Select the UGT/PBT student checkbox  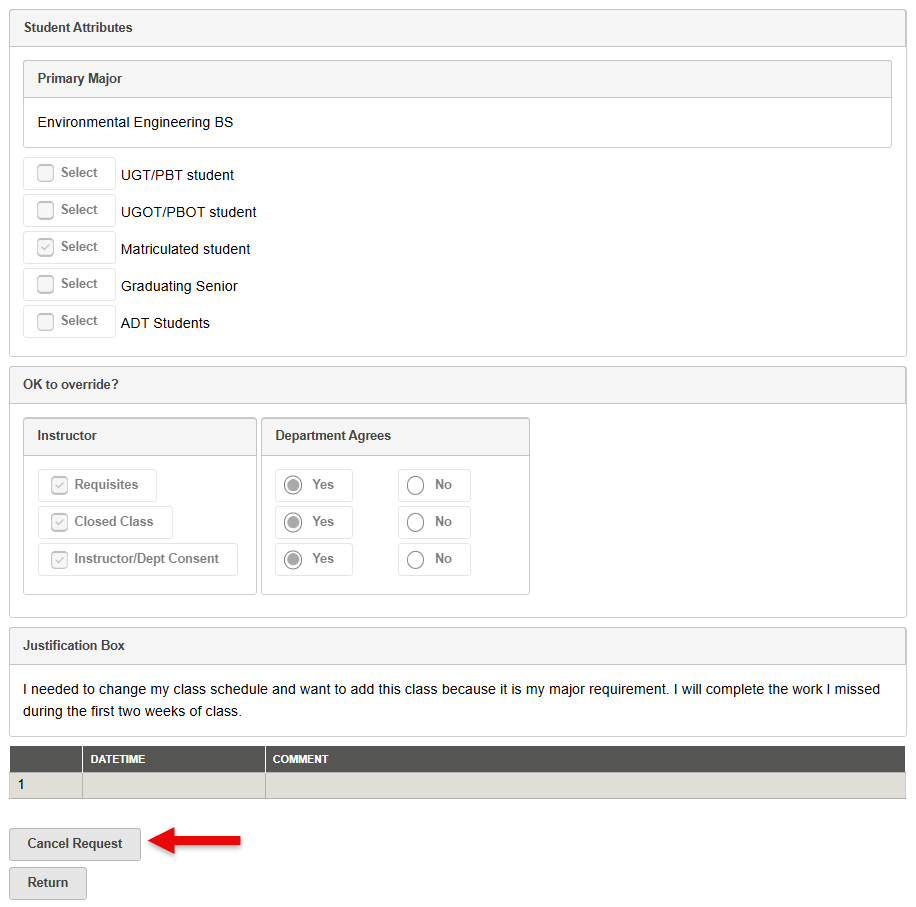pos(45,172)
